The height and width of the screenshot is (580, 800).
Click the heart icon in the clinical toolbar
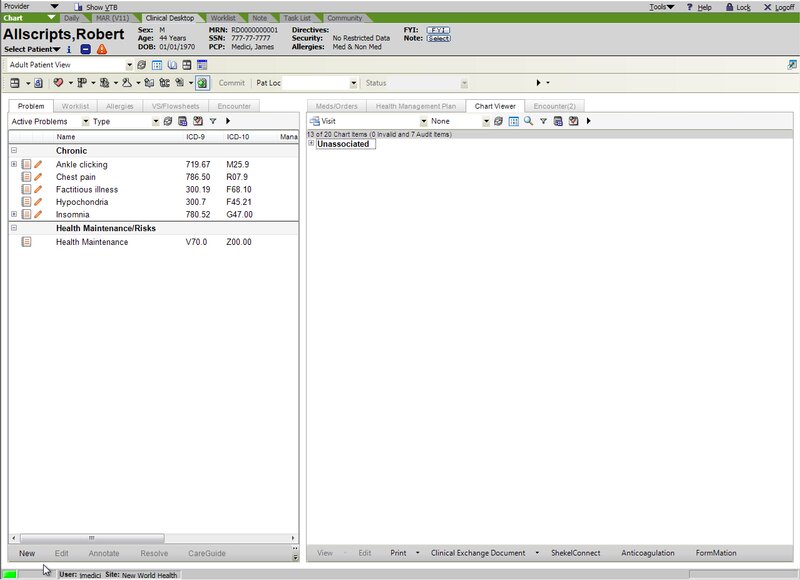pyautogui.click(x=58, y=83)
